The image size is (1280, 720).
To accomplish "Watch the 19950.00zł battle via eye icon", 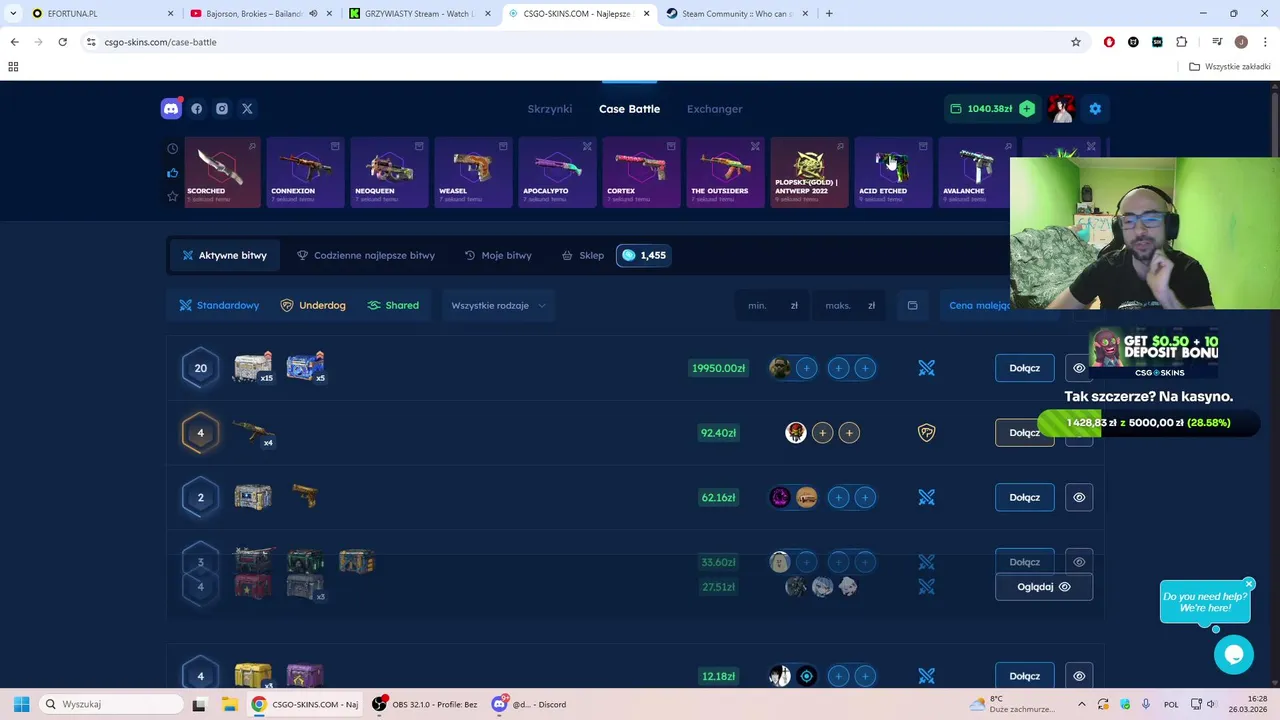I will coord(1079,368).
